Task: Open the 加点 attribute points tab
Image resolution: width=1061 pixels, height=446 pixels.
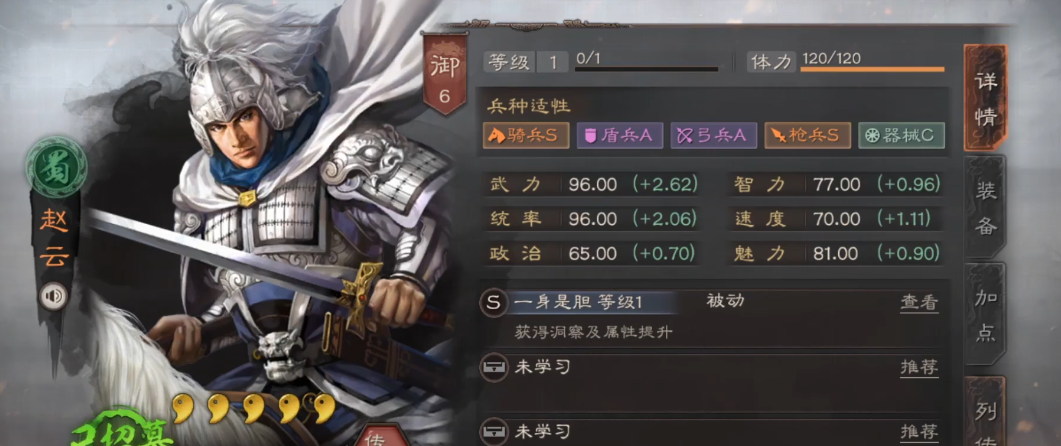Action: point(985,315)
